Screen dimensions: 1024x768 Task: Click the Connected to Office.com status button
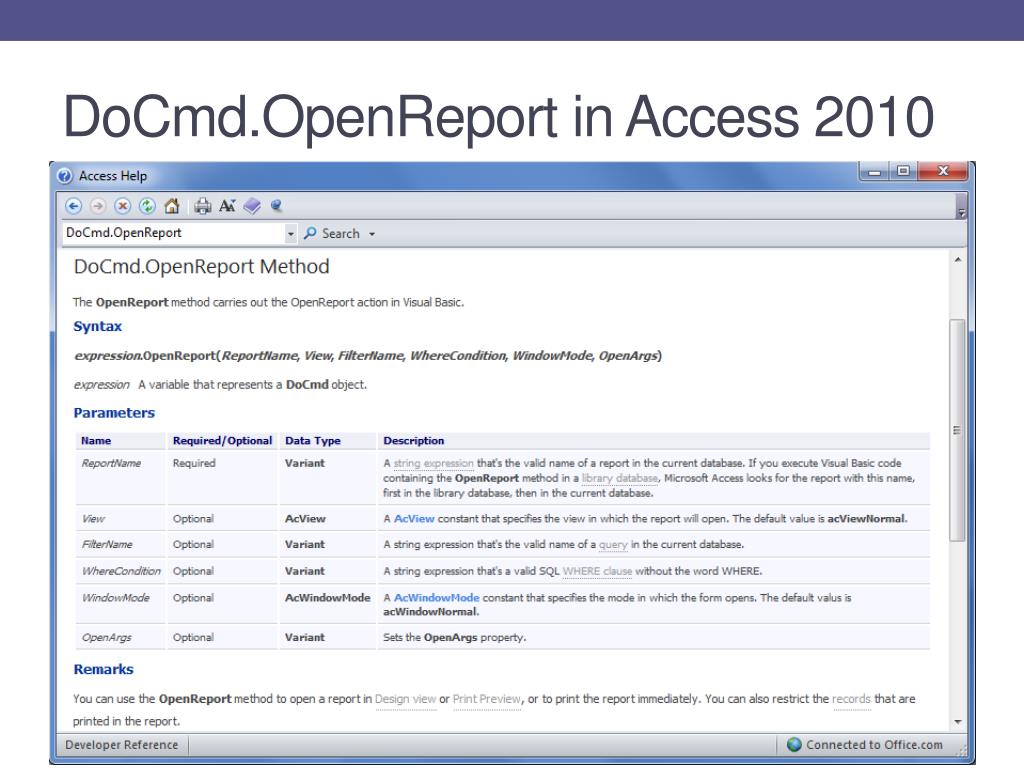tap(865, 744)
